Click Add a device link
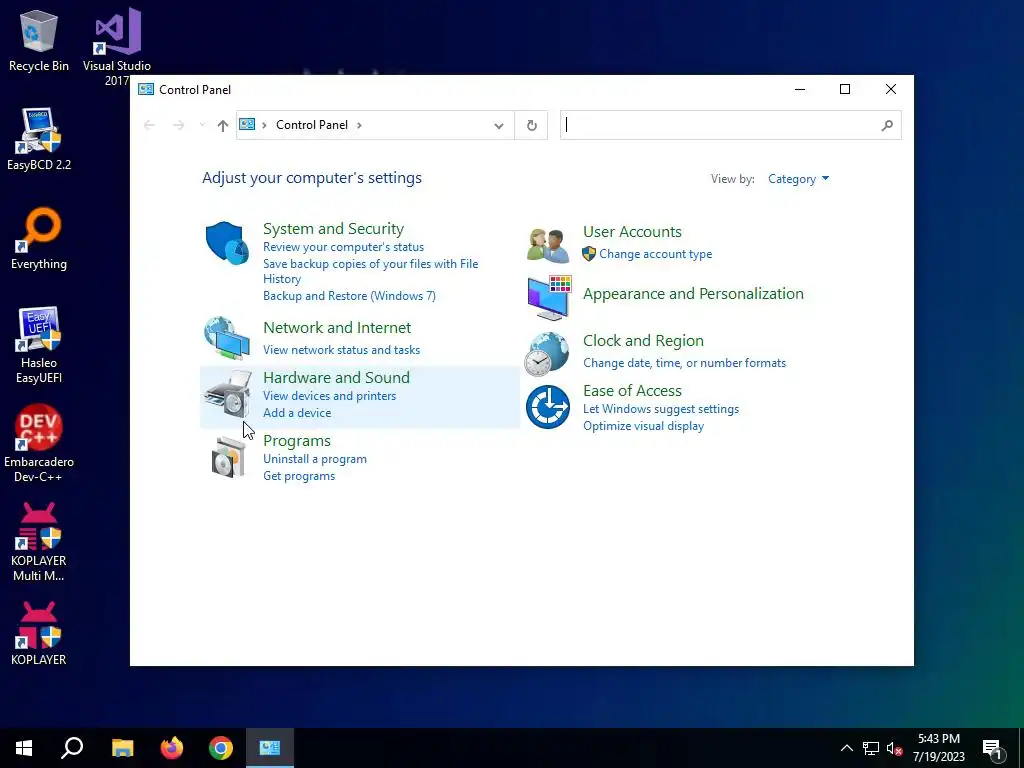 click(x=297, y=413)
